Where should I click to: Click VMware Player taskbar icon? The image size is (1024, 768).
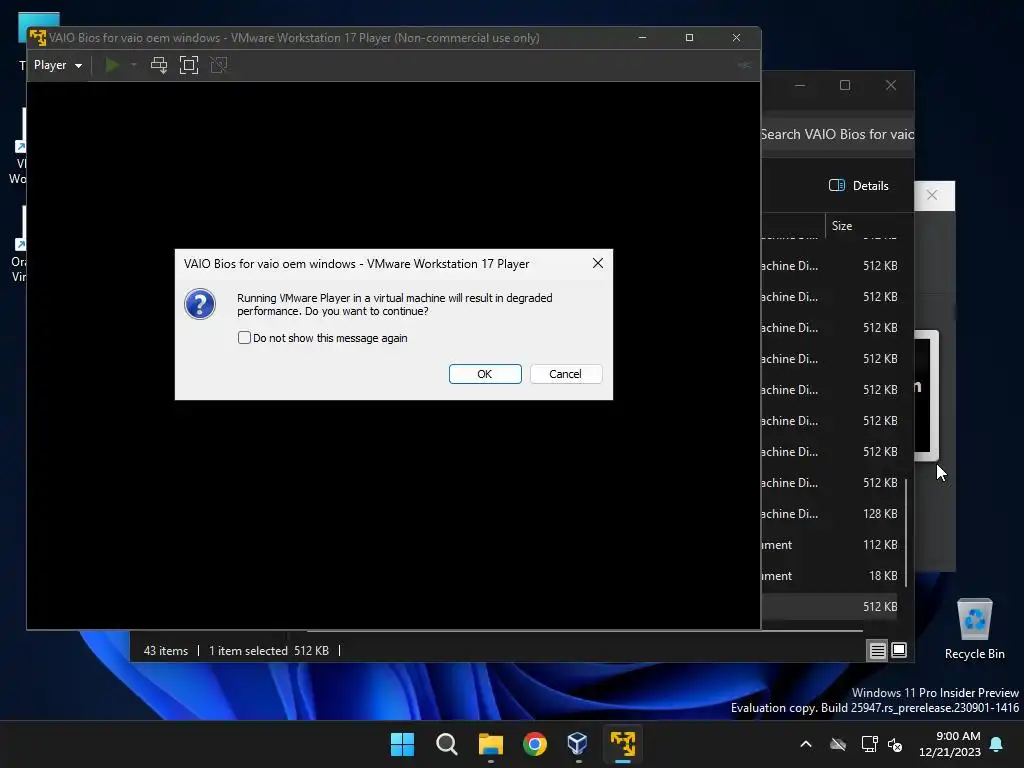pyautogui.click(x=623, y=744)
